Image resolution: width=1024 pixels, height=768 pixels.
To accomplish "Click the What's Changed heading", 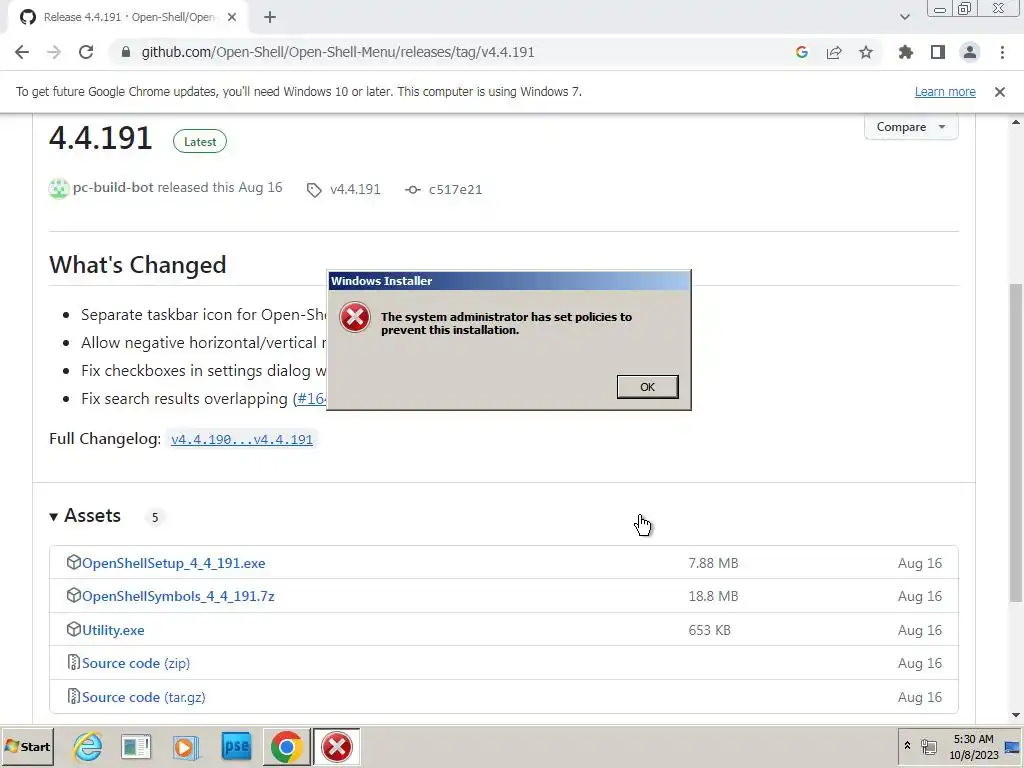I will pos(138,264).
